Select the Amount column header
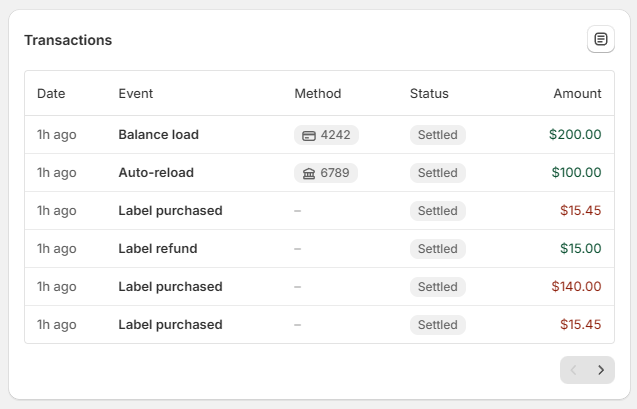Image resolution: width=637 pixels, height=409 pixels. [577, 94]
